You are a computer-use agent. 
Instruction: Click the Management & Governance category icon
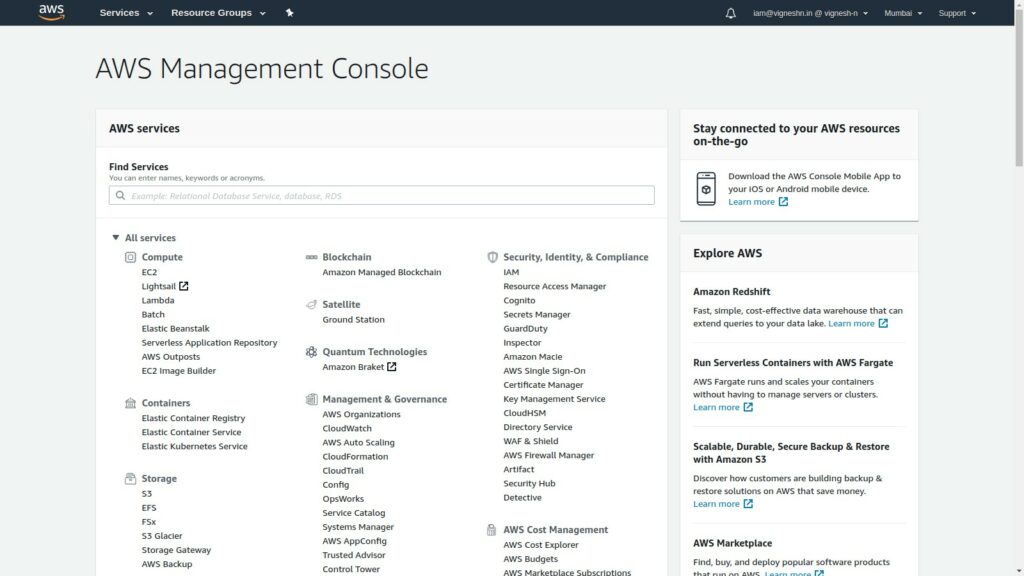tap(312, 399)
